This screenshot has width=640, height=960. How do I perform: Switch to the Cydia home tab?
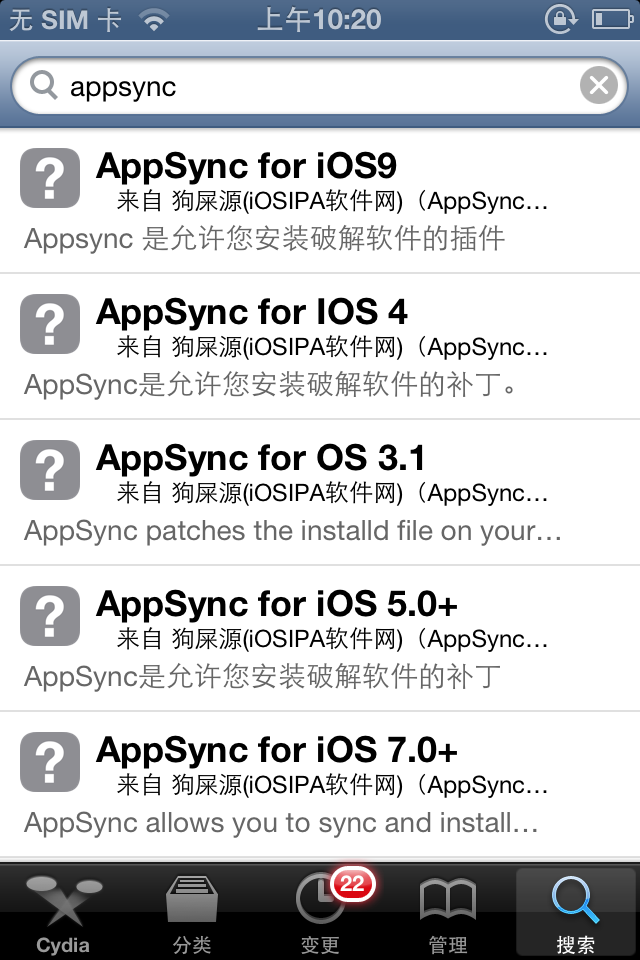tap(64, 913)
